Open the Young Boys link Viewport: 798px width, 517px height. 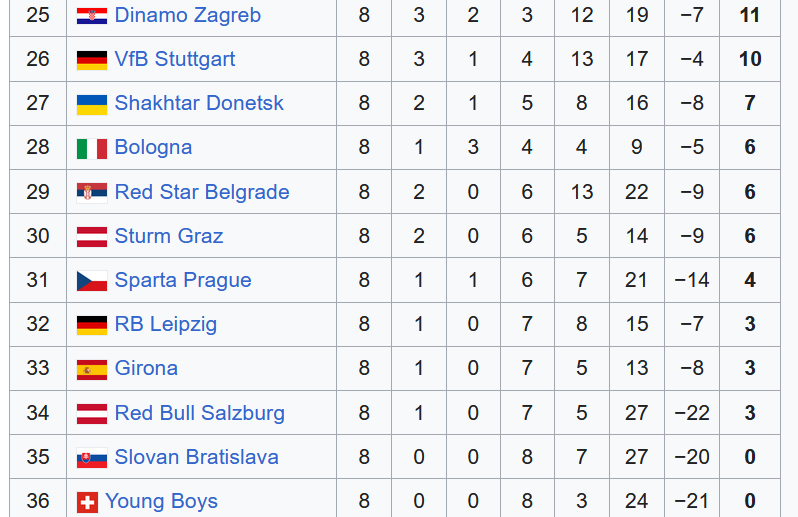pyautogui.click(x=161, y=501)
